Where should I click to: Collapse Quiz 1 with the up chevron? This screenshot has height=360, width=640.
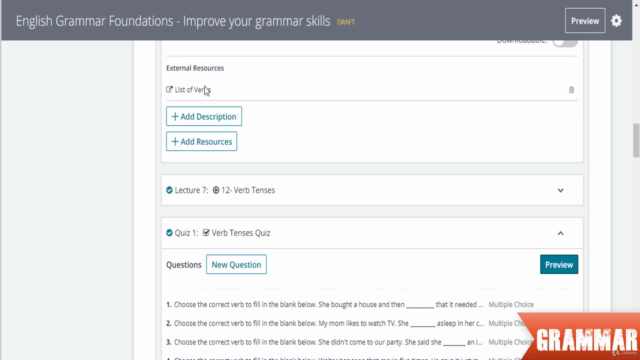pyautogui.click(x=560, y=233)
